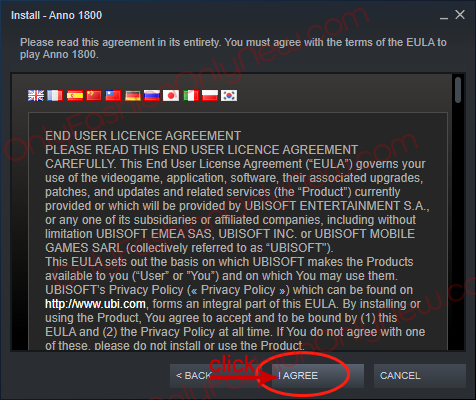The width and height of the screenshot is (476, 400).
Task: Close the Install - Anno 1800 dialog
Action: pos(460,15)
